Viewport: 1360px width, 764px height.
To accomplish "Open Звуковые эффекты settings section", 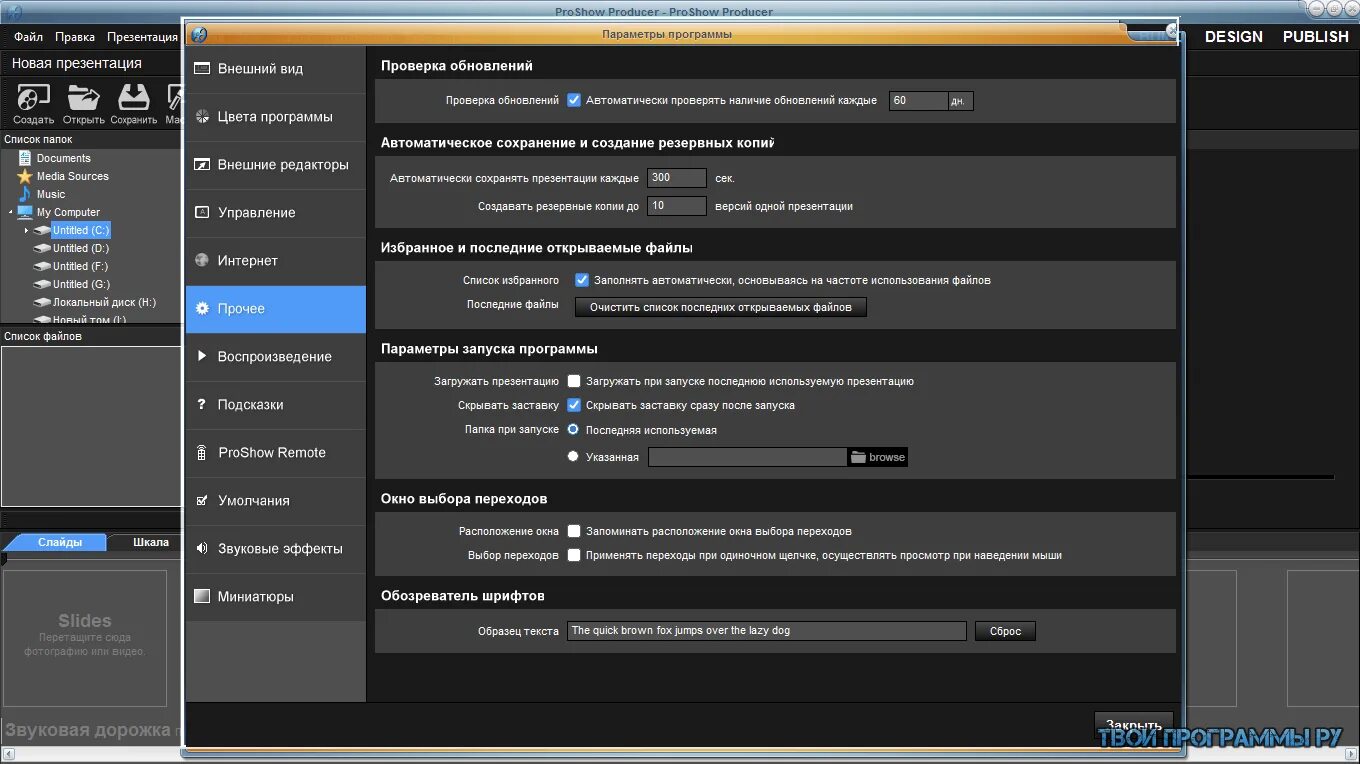I will (x=276, y=549).
